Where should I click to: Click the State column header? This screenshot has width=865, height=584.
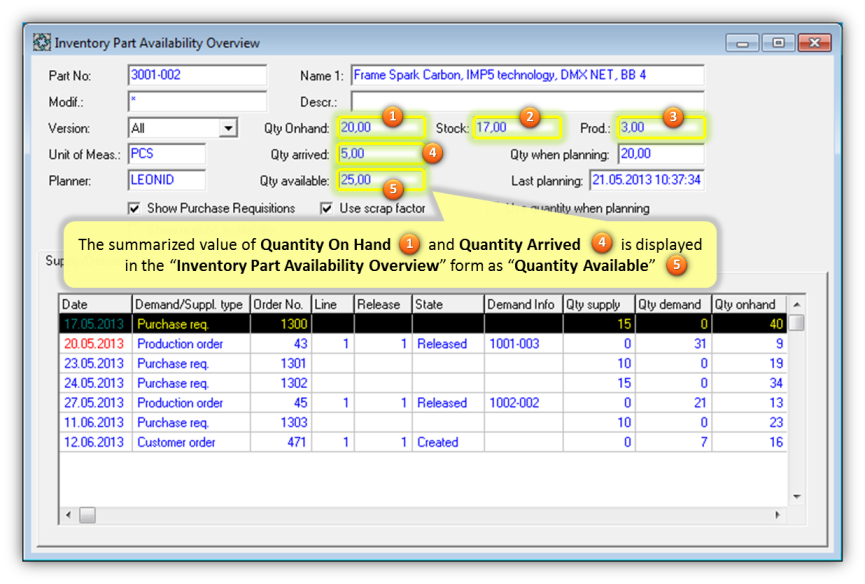448,304
